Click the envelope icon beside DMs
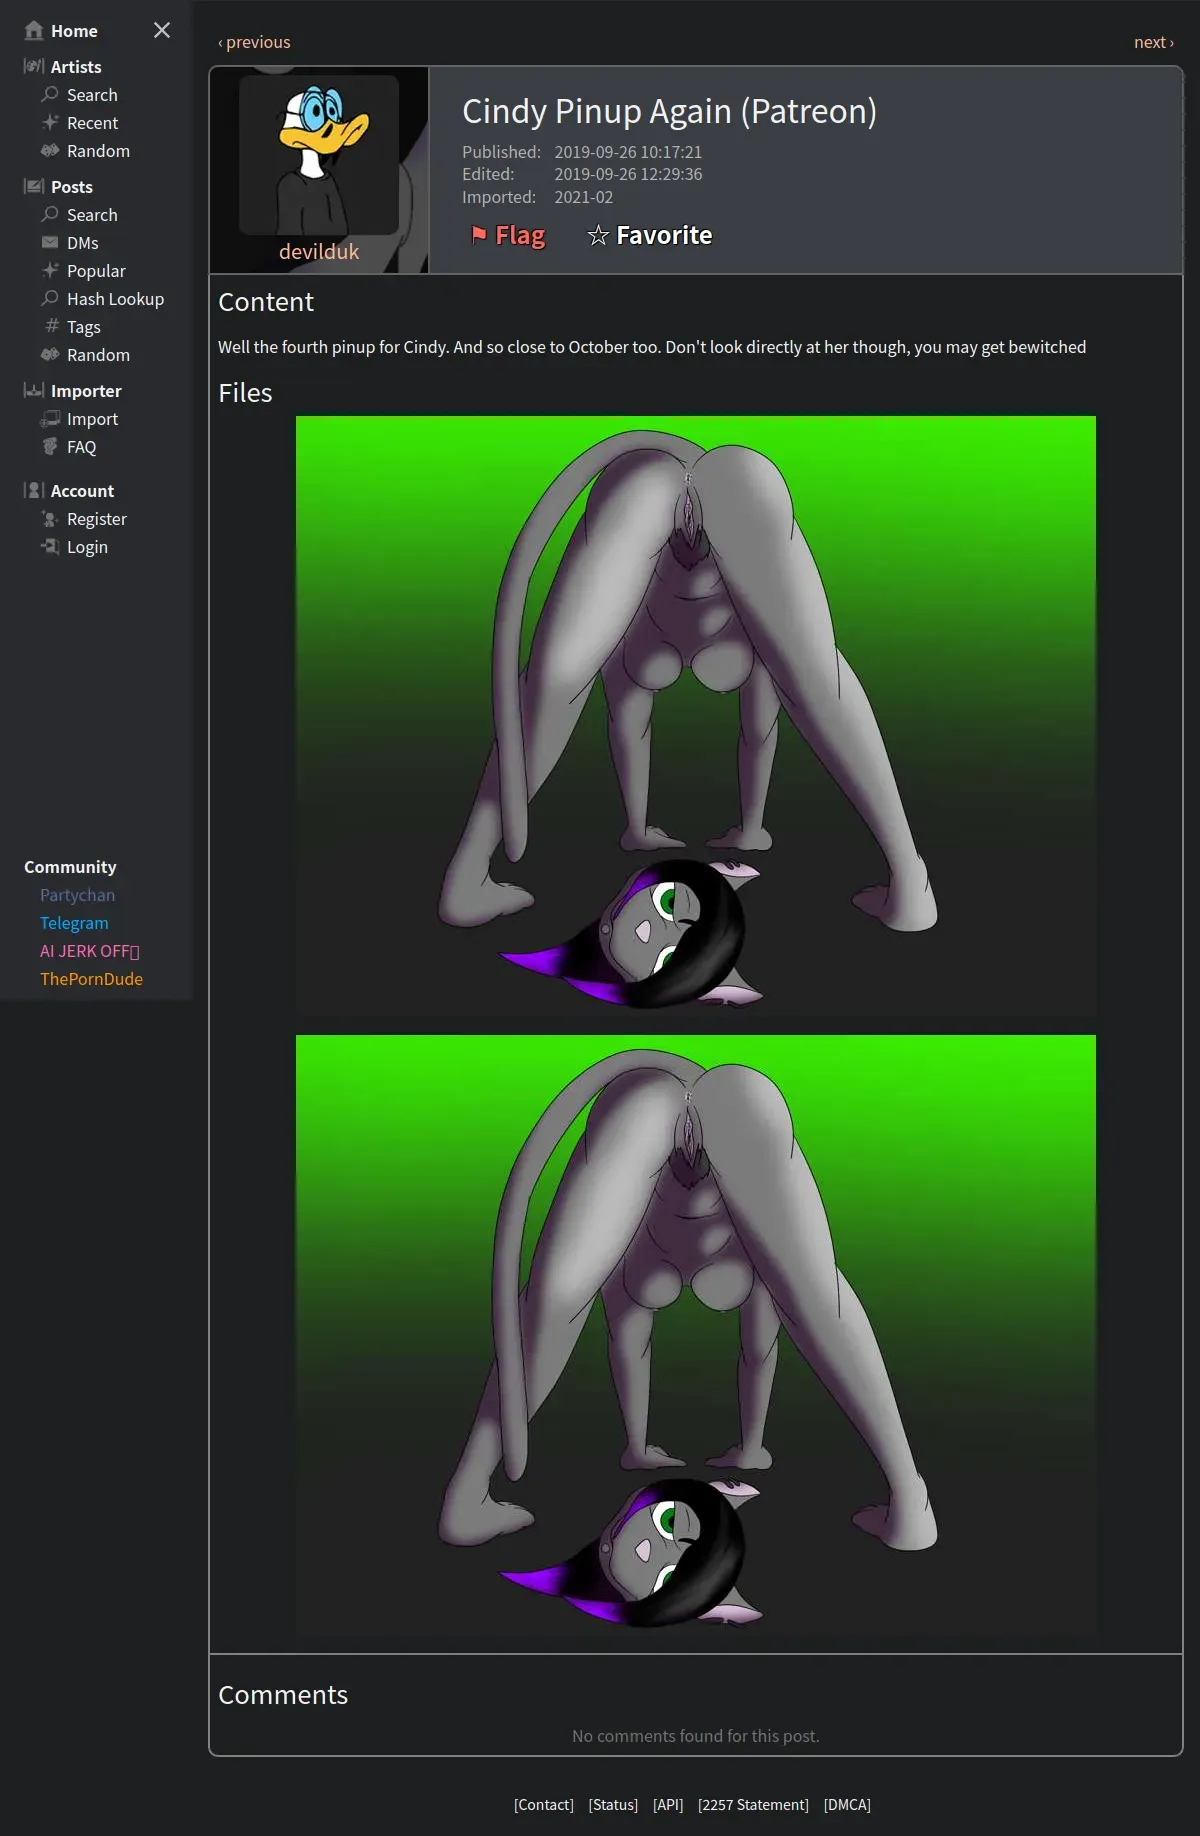1200x1836 pixels. (x=50, y=242)
